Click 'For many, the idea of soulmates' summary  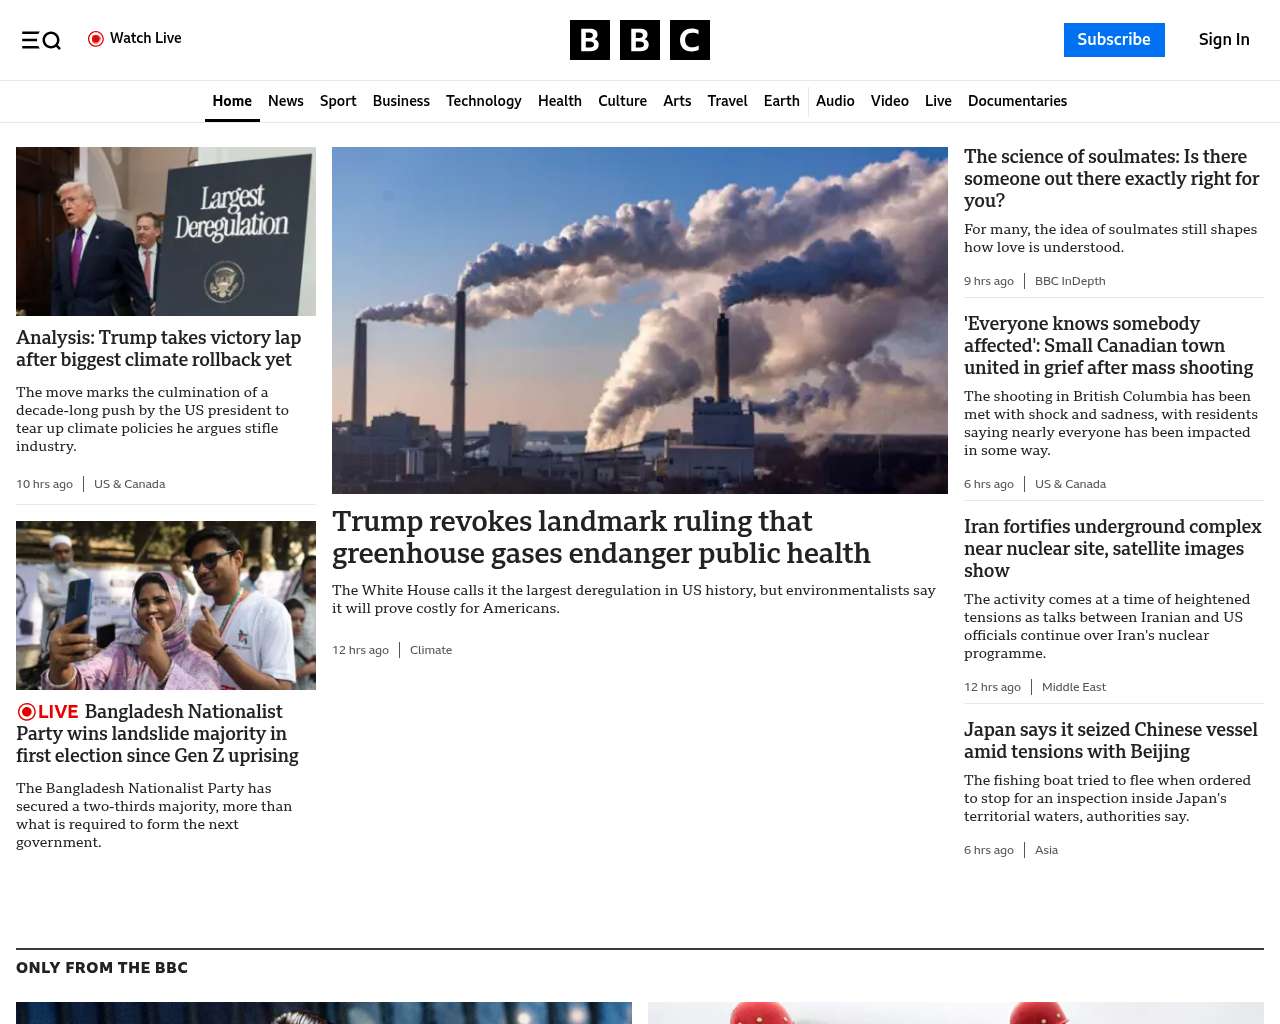(1110, 238)
